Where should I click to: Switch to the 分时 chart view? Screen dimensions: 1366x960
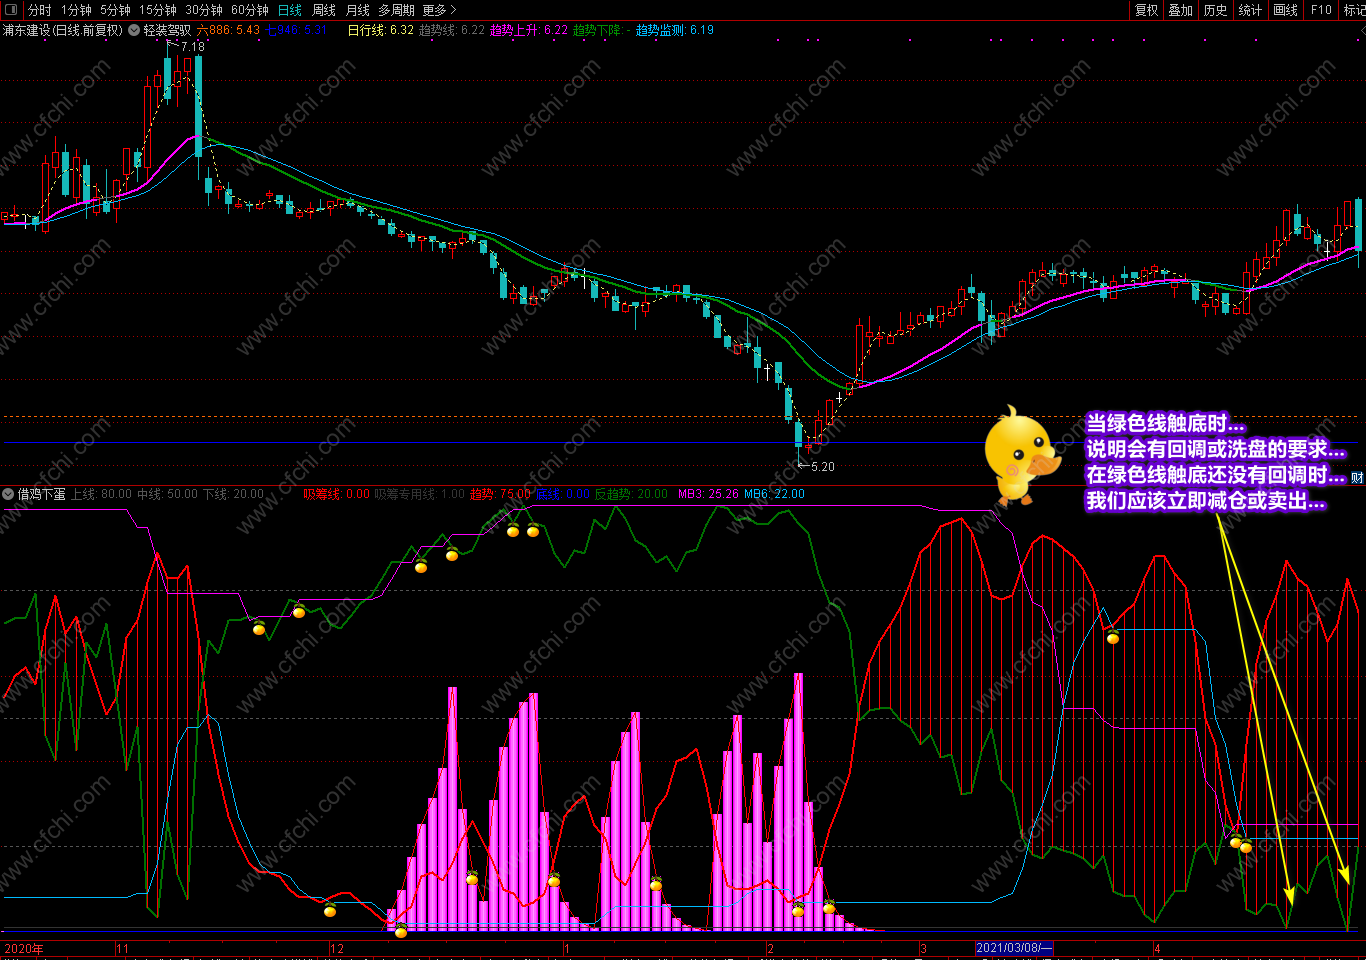(39, 10)
